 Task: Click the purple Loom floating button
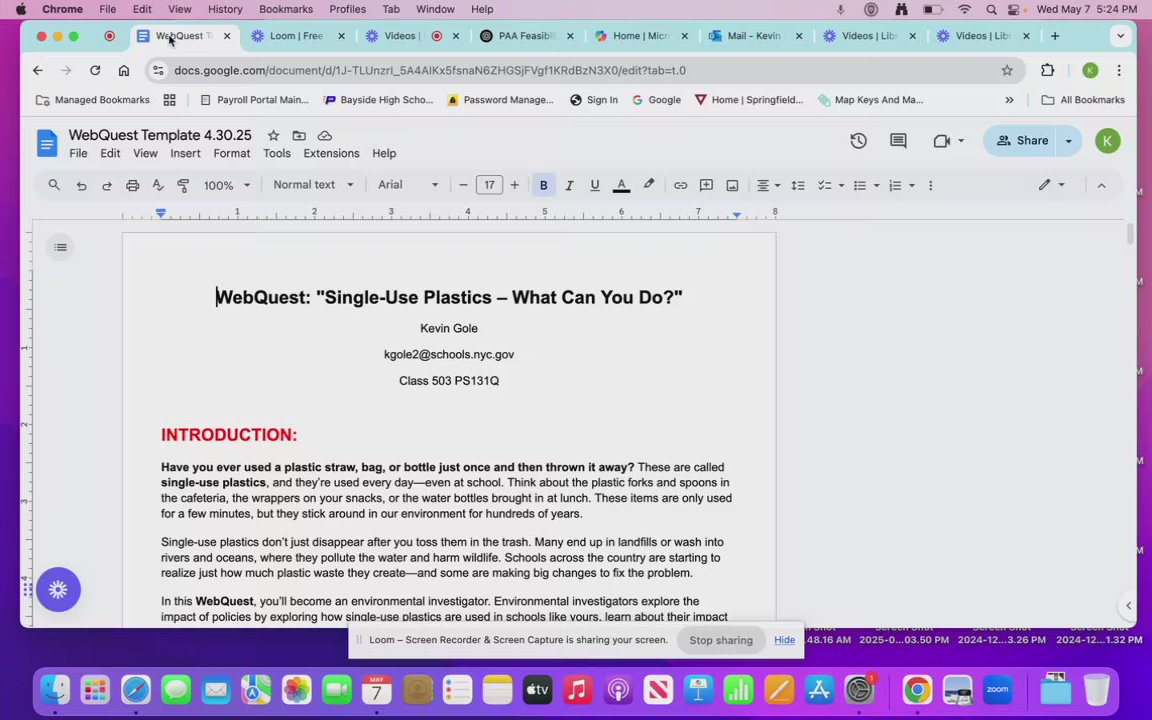tap(58, 589)
